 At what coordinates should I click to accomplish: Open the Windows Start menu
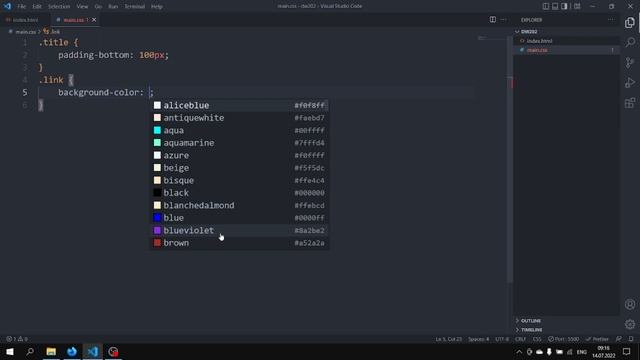coord(10,351)
